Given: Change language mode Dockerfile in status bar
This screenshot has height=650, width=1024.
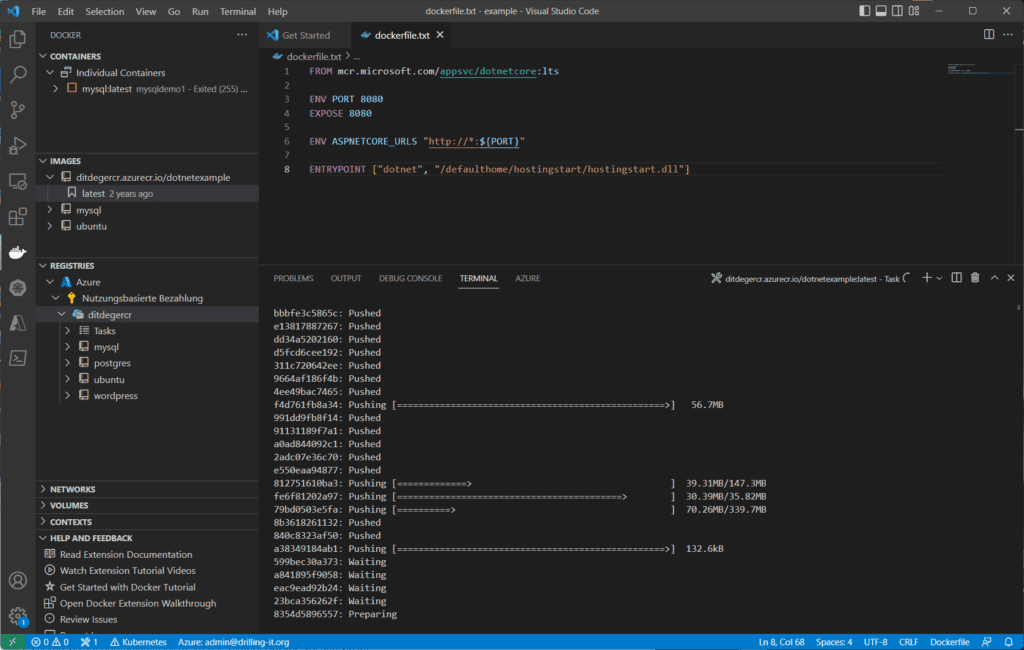Looking at the screenshot, I should (x=949, y=642).
